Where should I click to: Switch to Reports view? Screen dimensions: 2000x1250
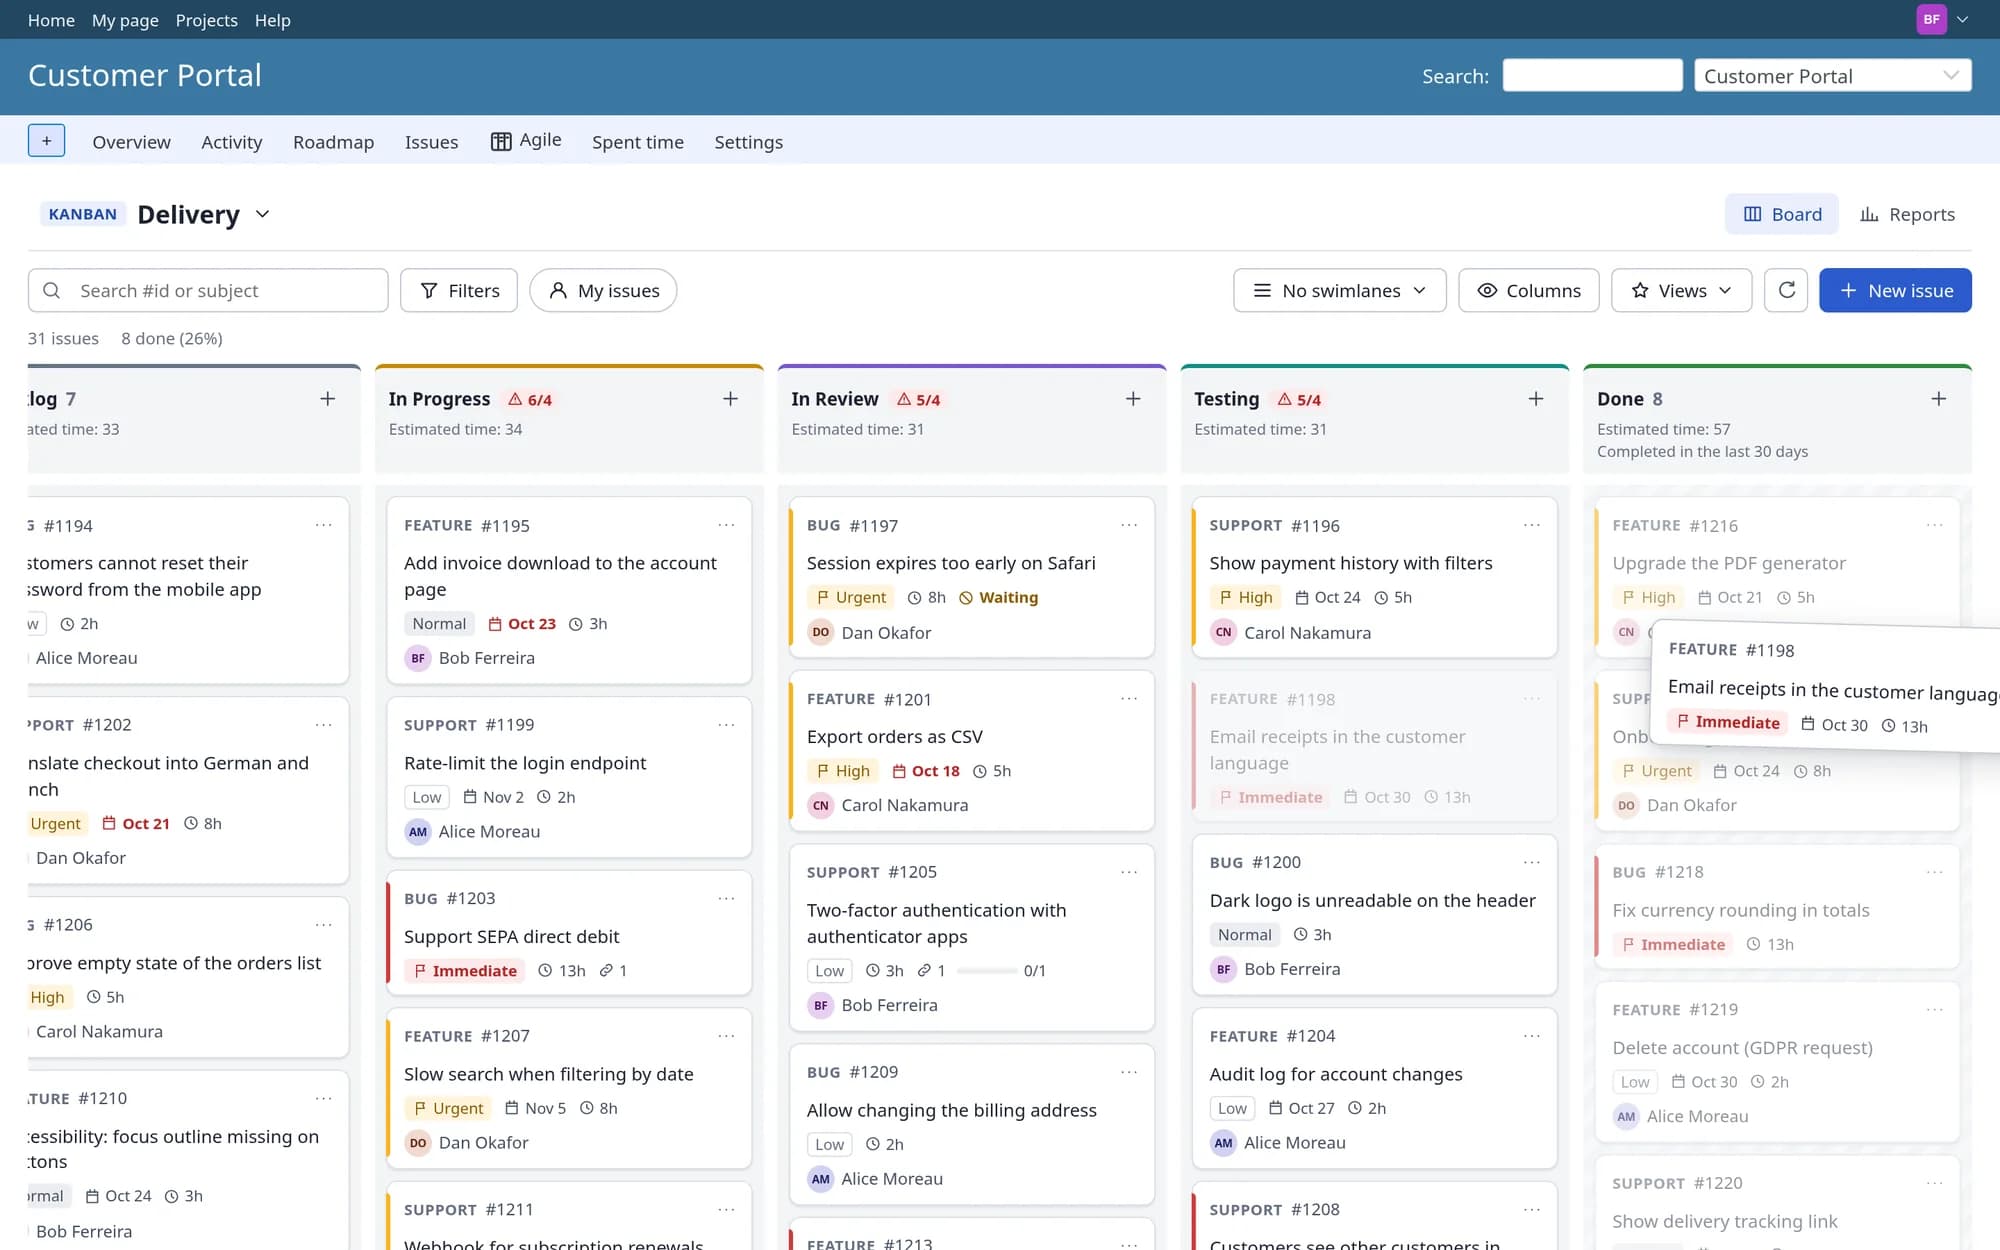tap(1907, 214)
